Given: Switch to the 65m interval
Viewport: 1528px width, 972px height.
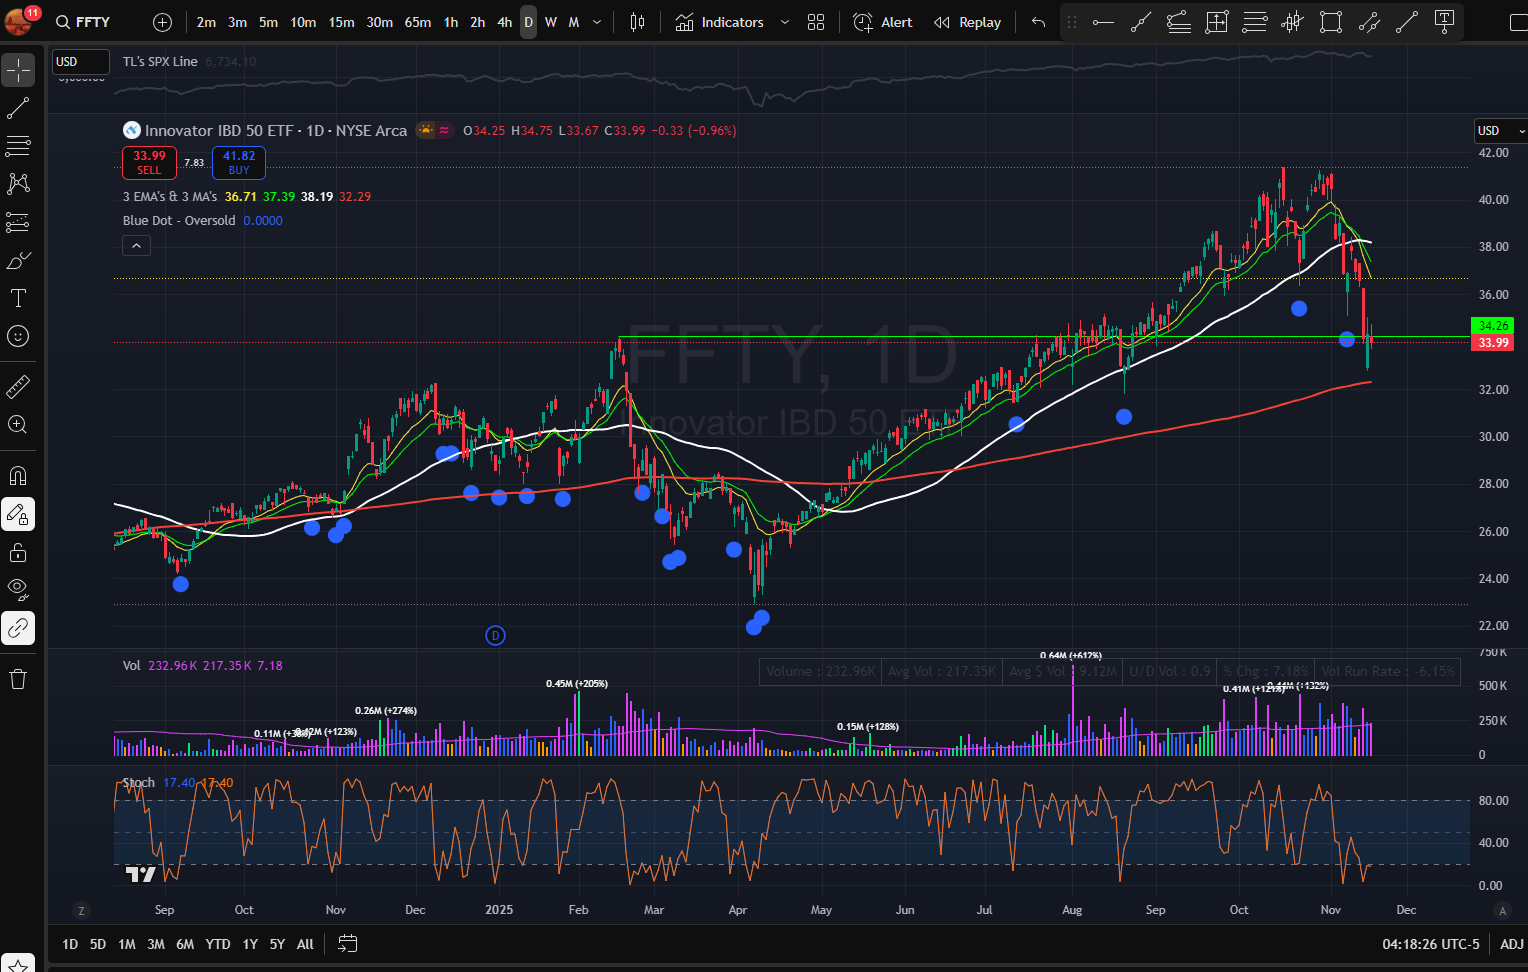Looking at the screenshot, I should point(418,22).
